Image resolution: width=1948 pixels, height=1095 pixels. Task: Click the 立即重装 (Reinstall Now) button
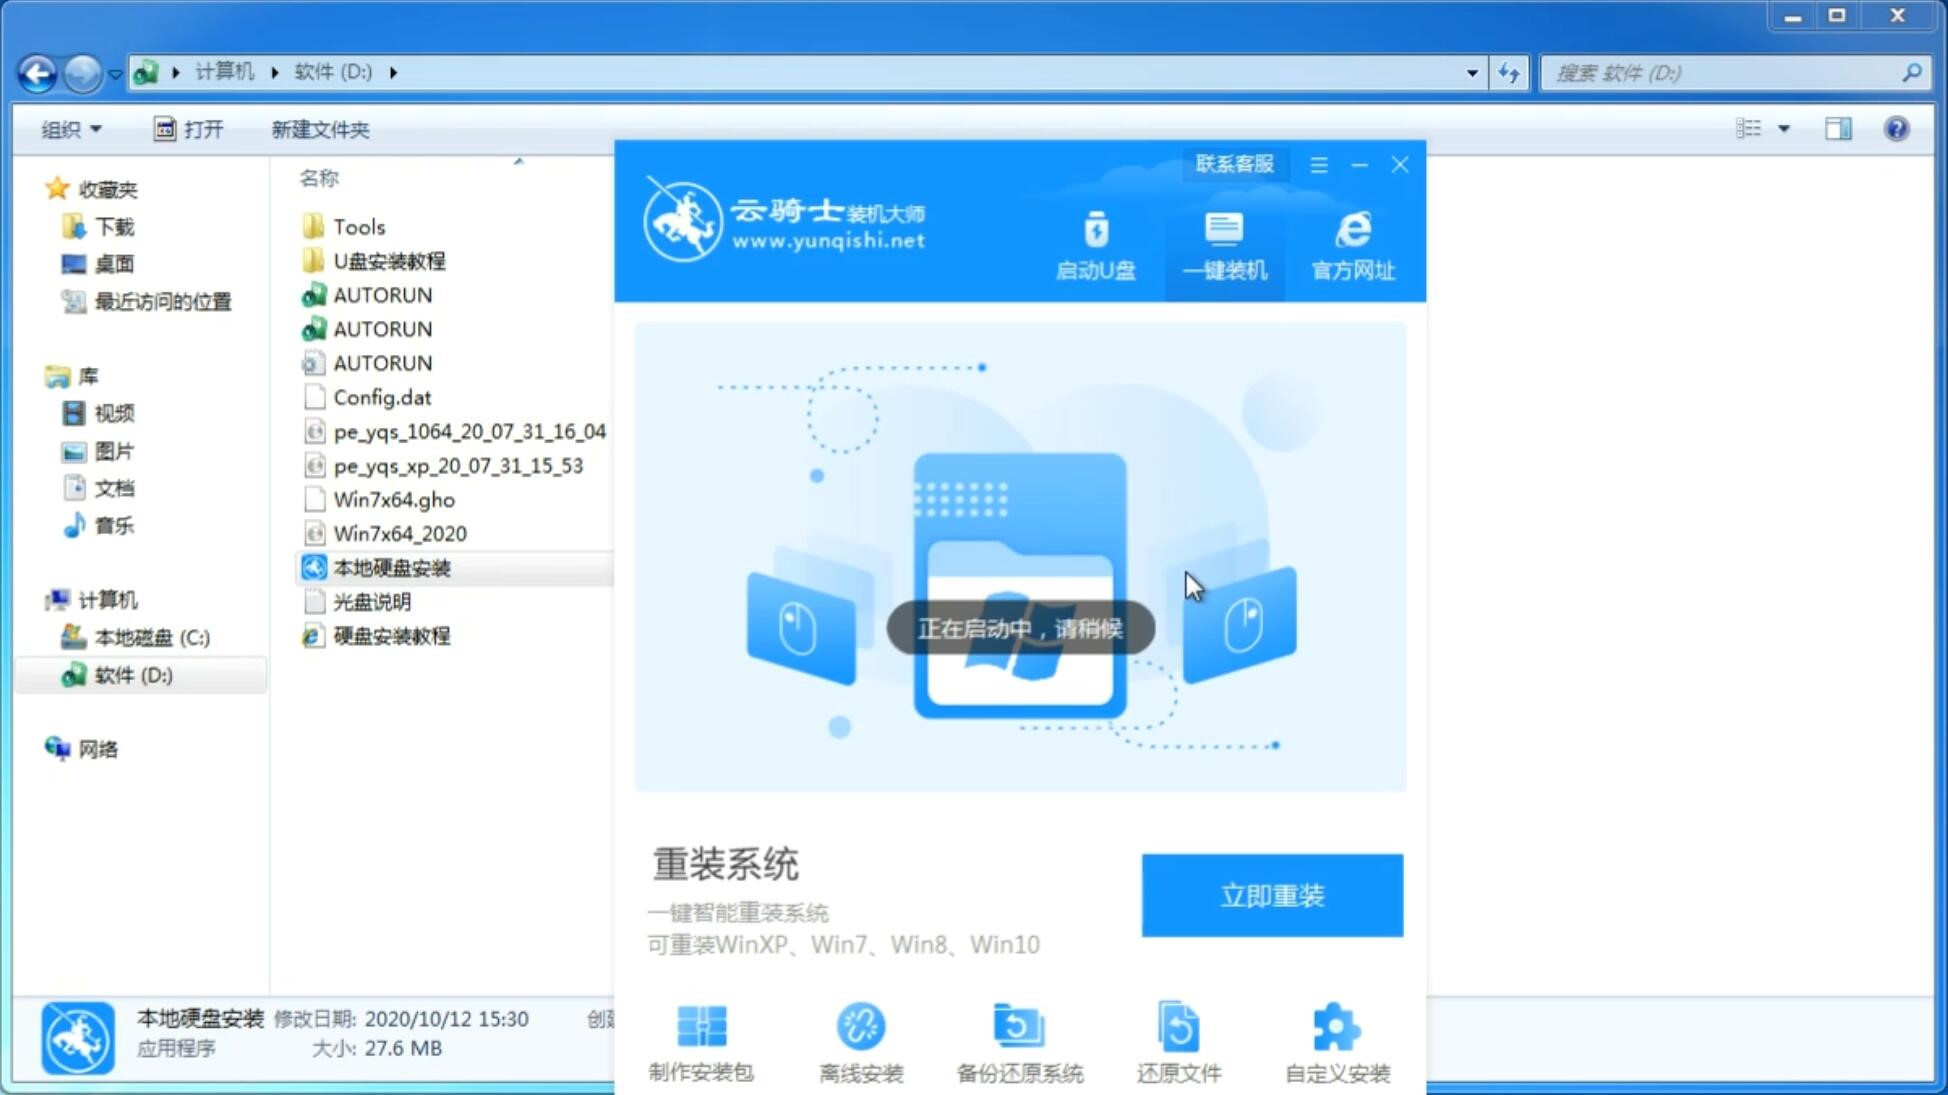1272,894
